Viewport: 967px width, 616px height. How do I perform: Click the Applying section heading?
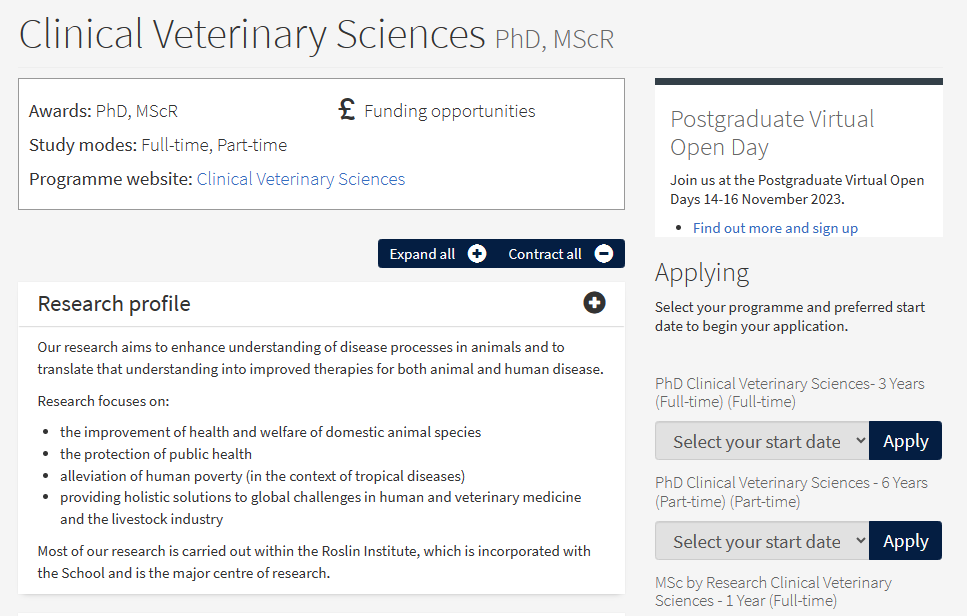coord(701,272)
